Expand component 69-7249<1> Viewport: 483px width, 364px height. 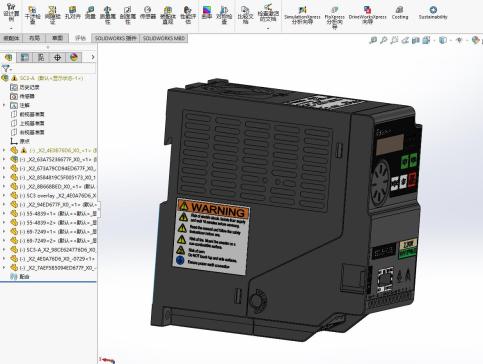coord(4,231)
